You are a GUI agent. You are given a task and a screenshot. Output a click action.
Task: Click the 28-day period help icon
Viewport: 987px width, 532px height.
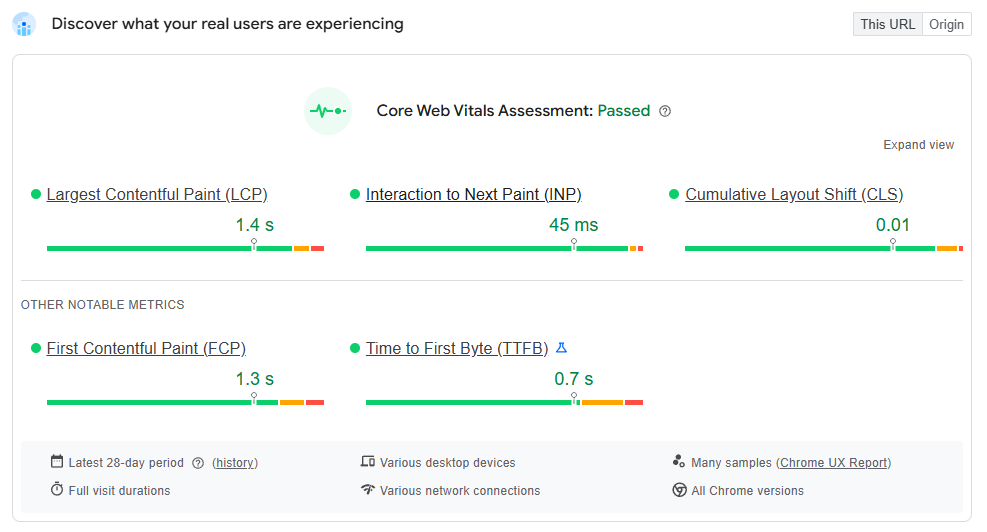point(198,463)
